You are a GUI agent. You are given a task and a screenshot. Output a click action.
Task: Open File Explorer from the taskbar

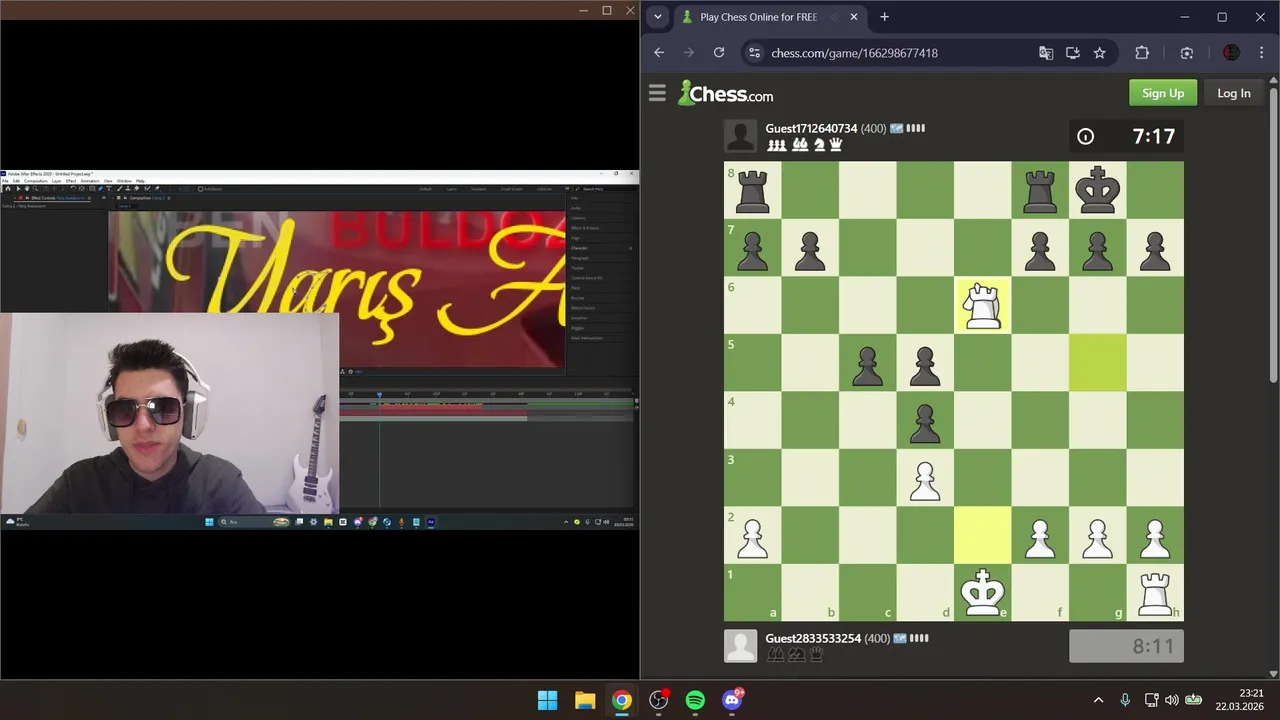[585, 700]
